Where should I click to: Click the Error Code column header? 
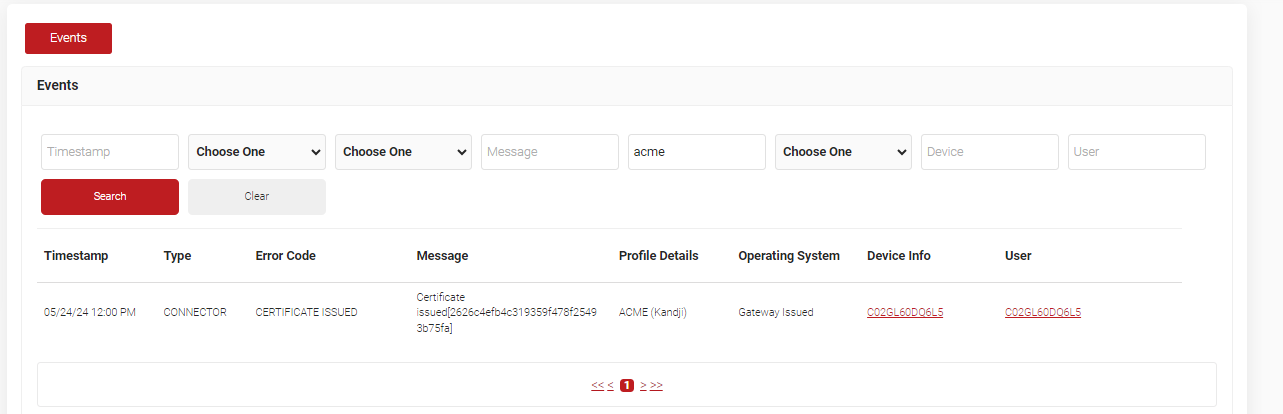coord(286,256)
